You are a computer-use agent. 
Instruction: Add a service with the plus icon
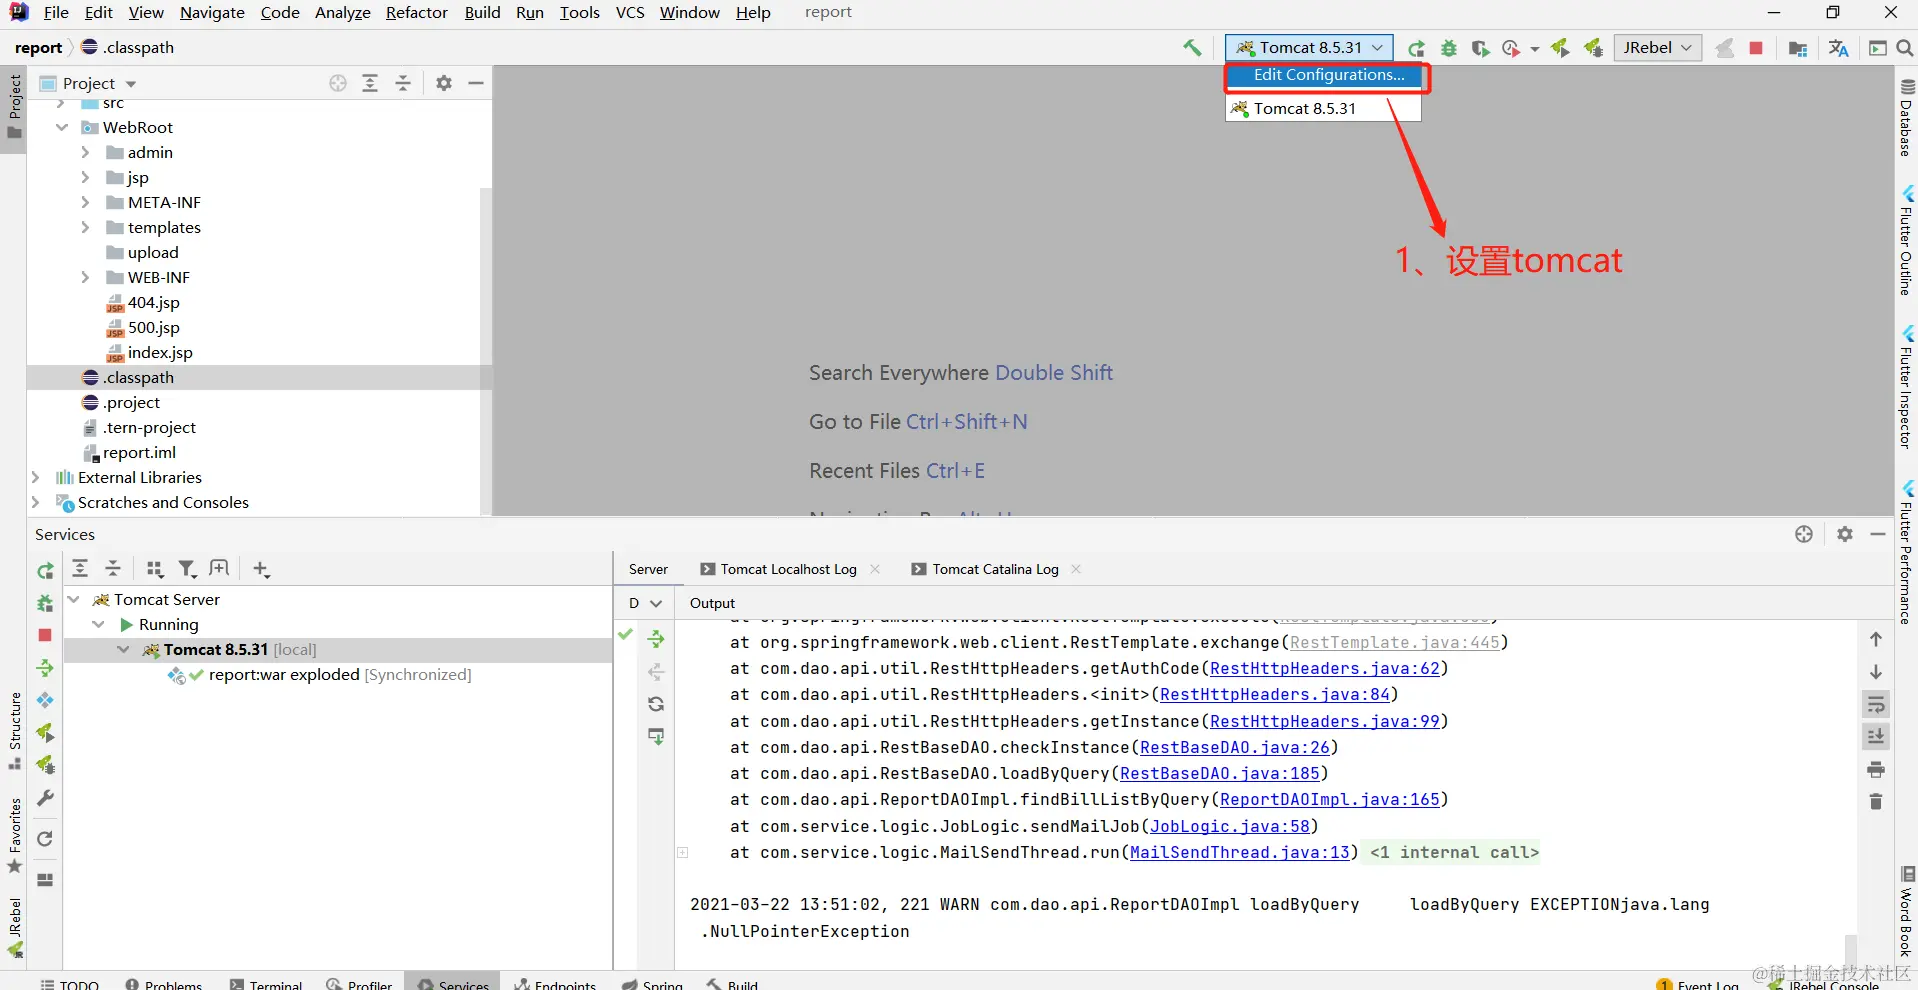pos(261,569)
